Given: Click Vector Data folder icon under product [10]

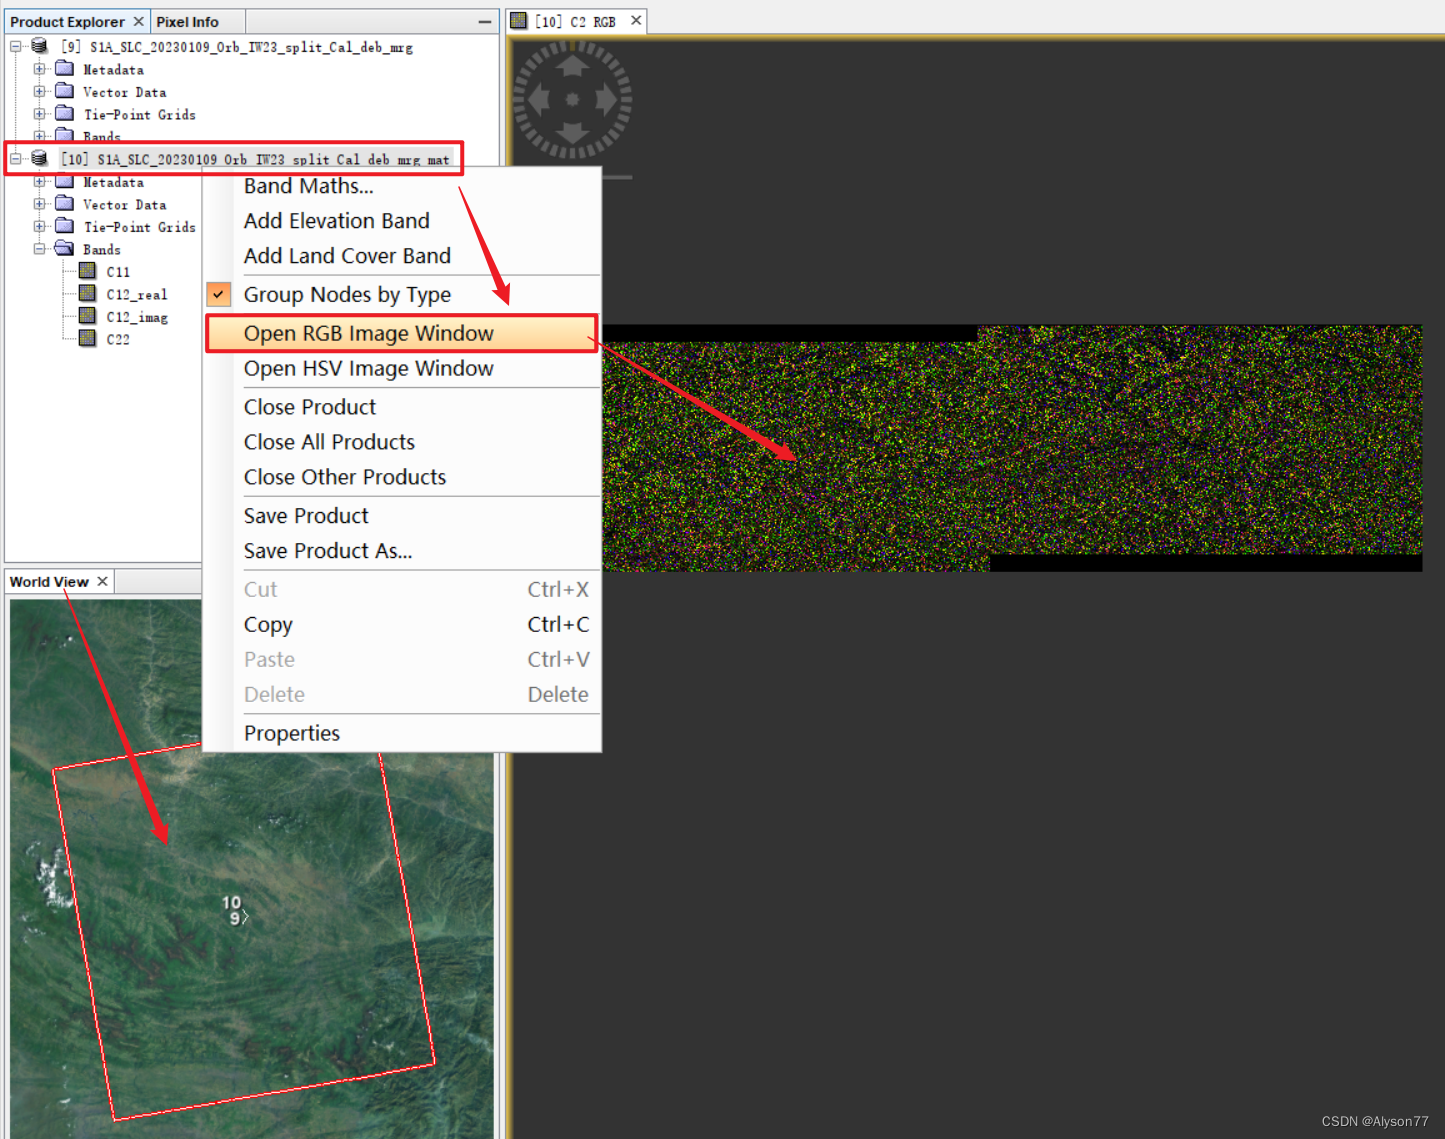Looking at the screenshot, I should (x=65, y=204).
